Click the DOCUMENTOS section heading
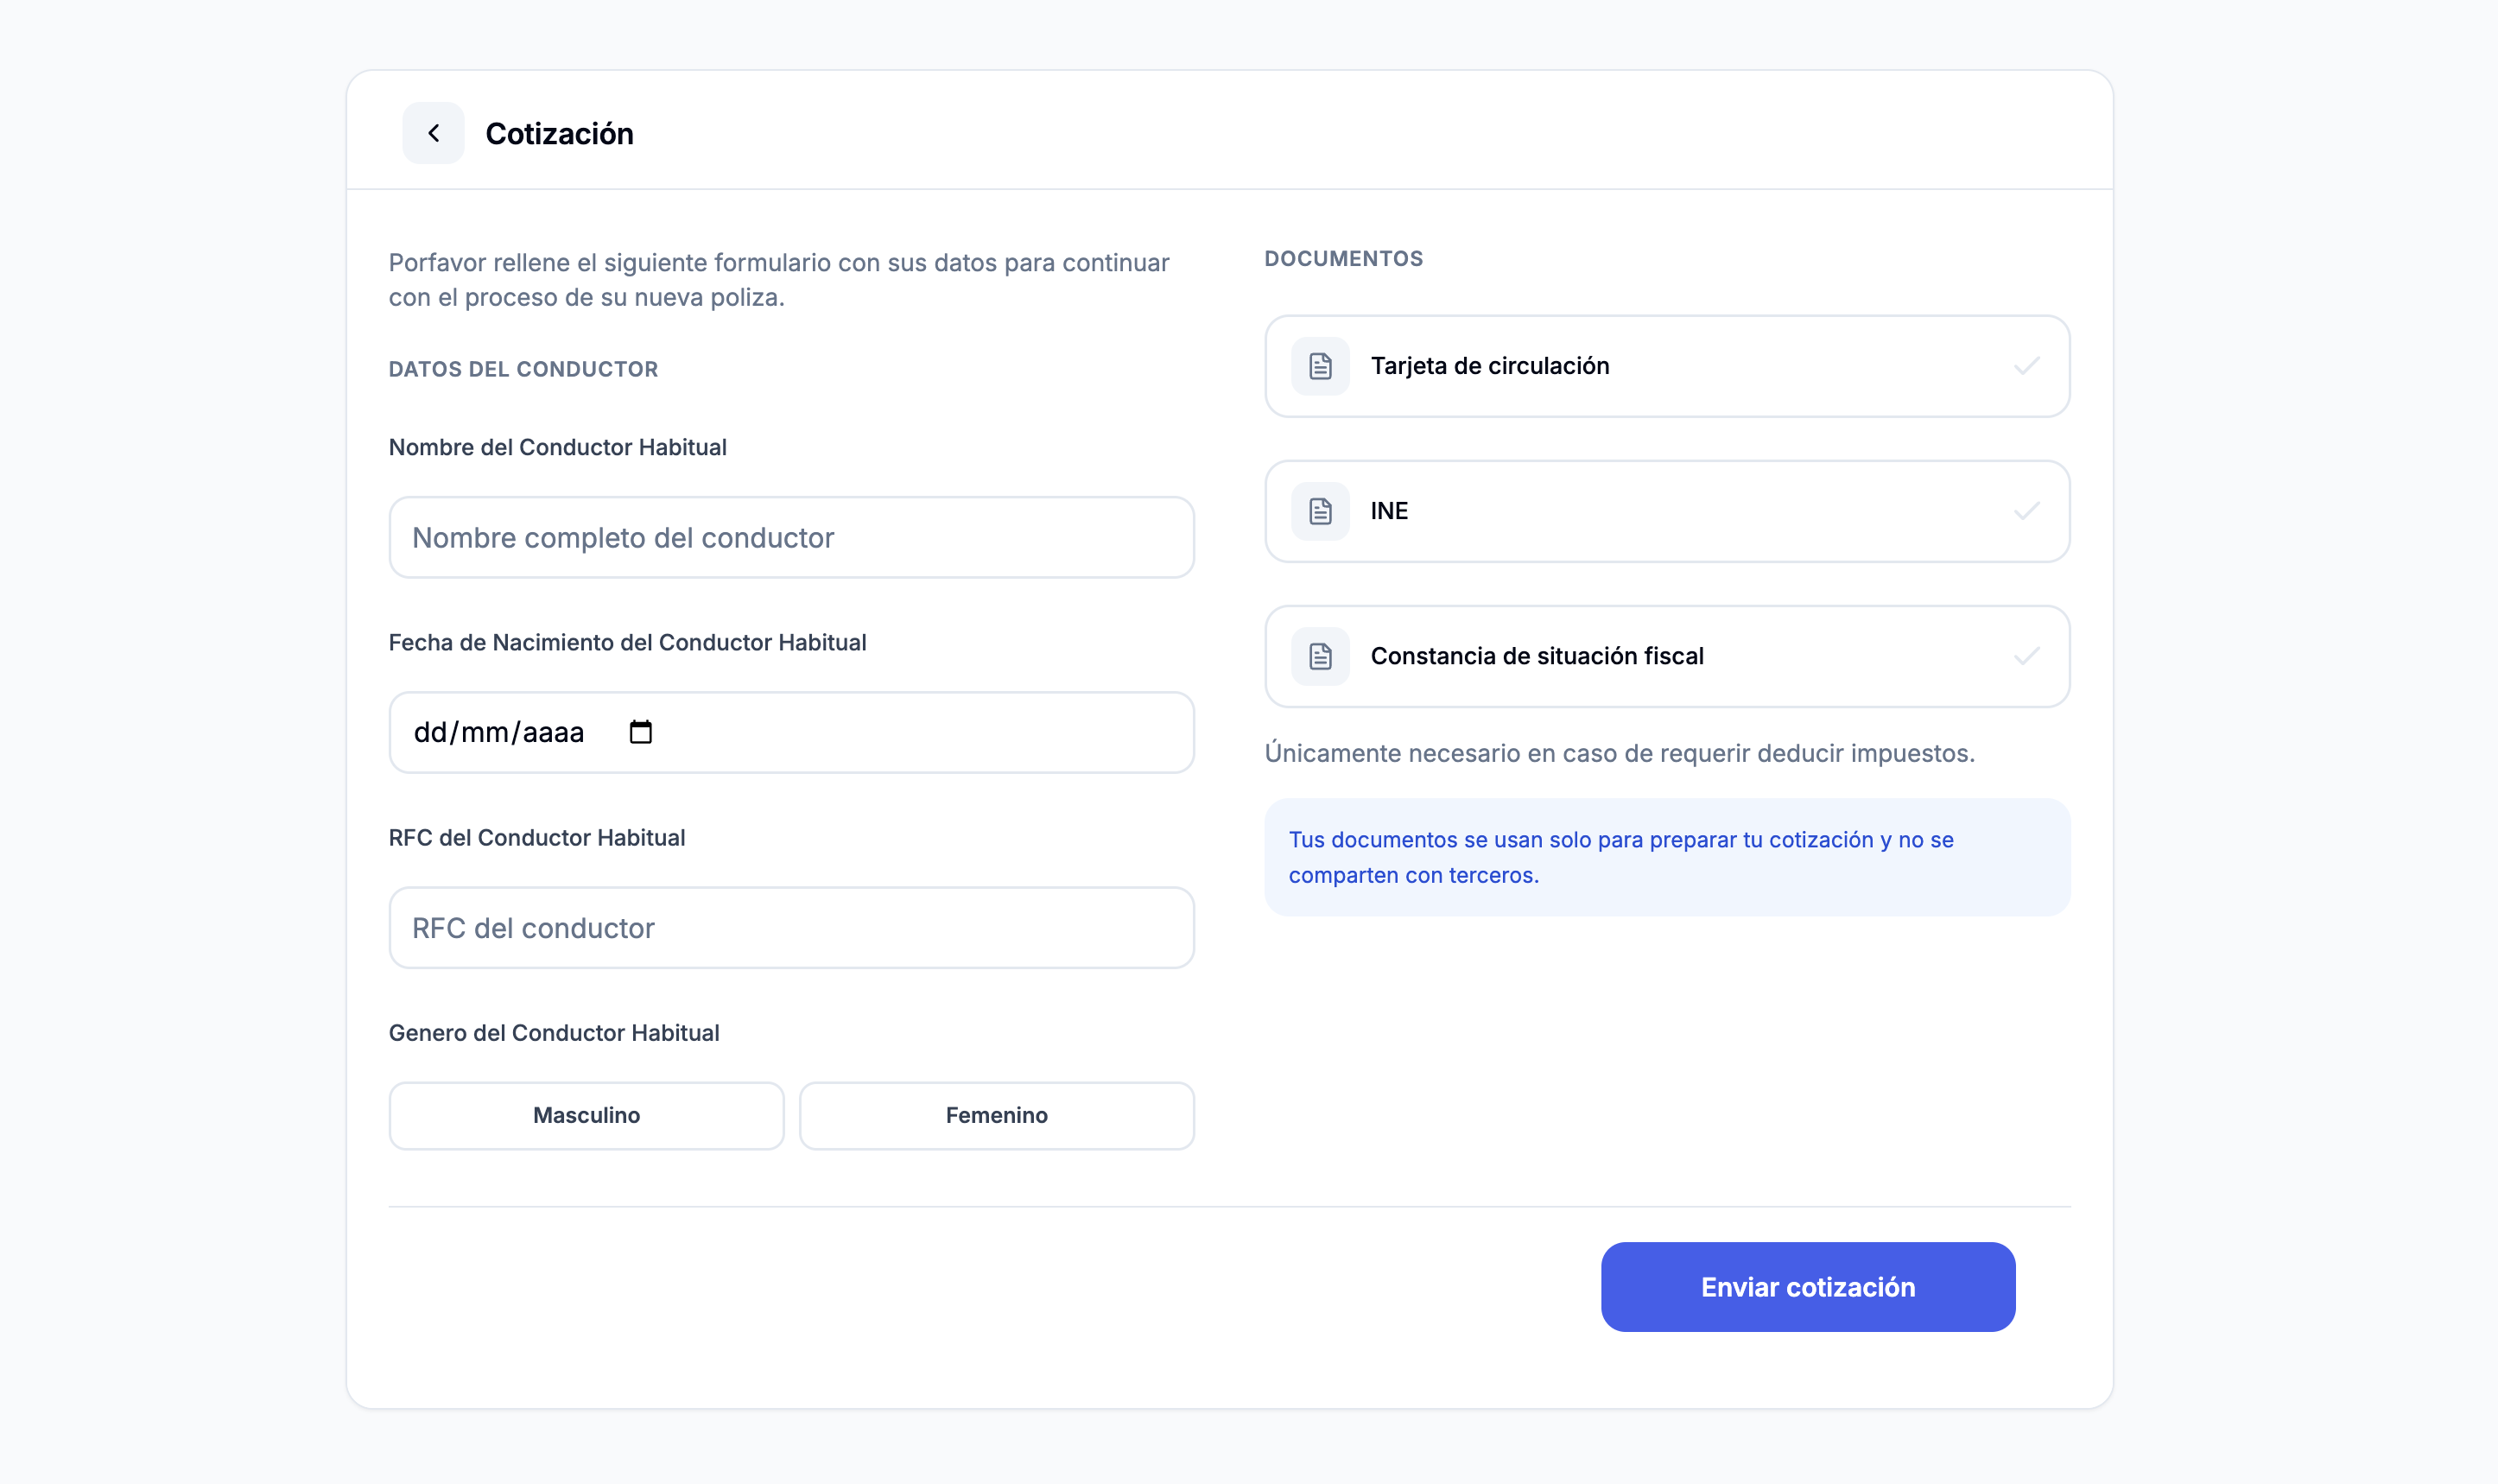This screenshot has width=2498, height=1484. [1343, 258]
